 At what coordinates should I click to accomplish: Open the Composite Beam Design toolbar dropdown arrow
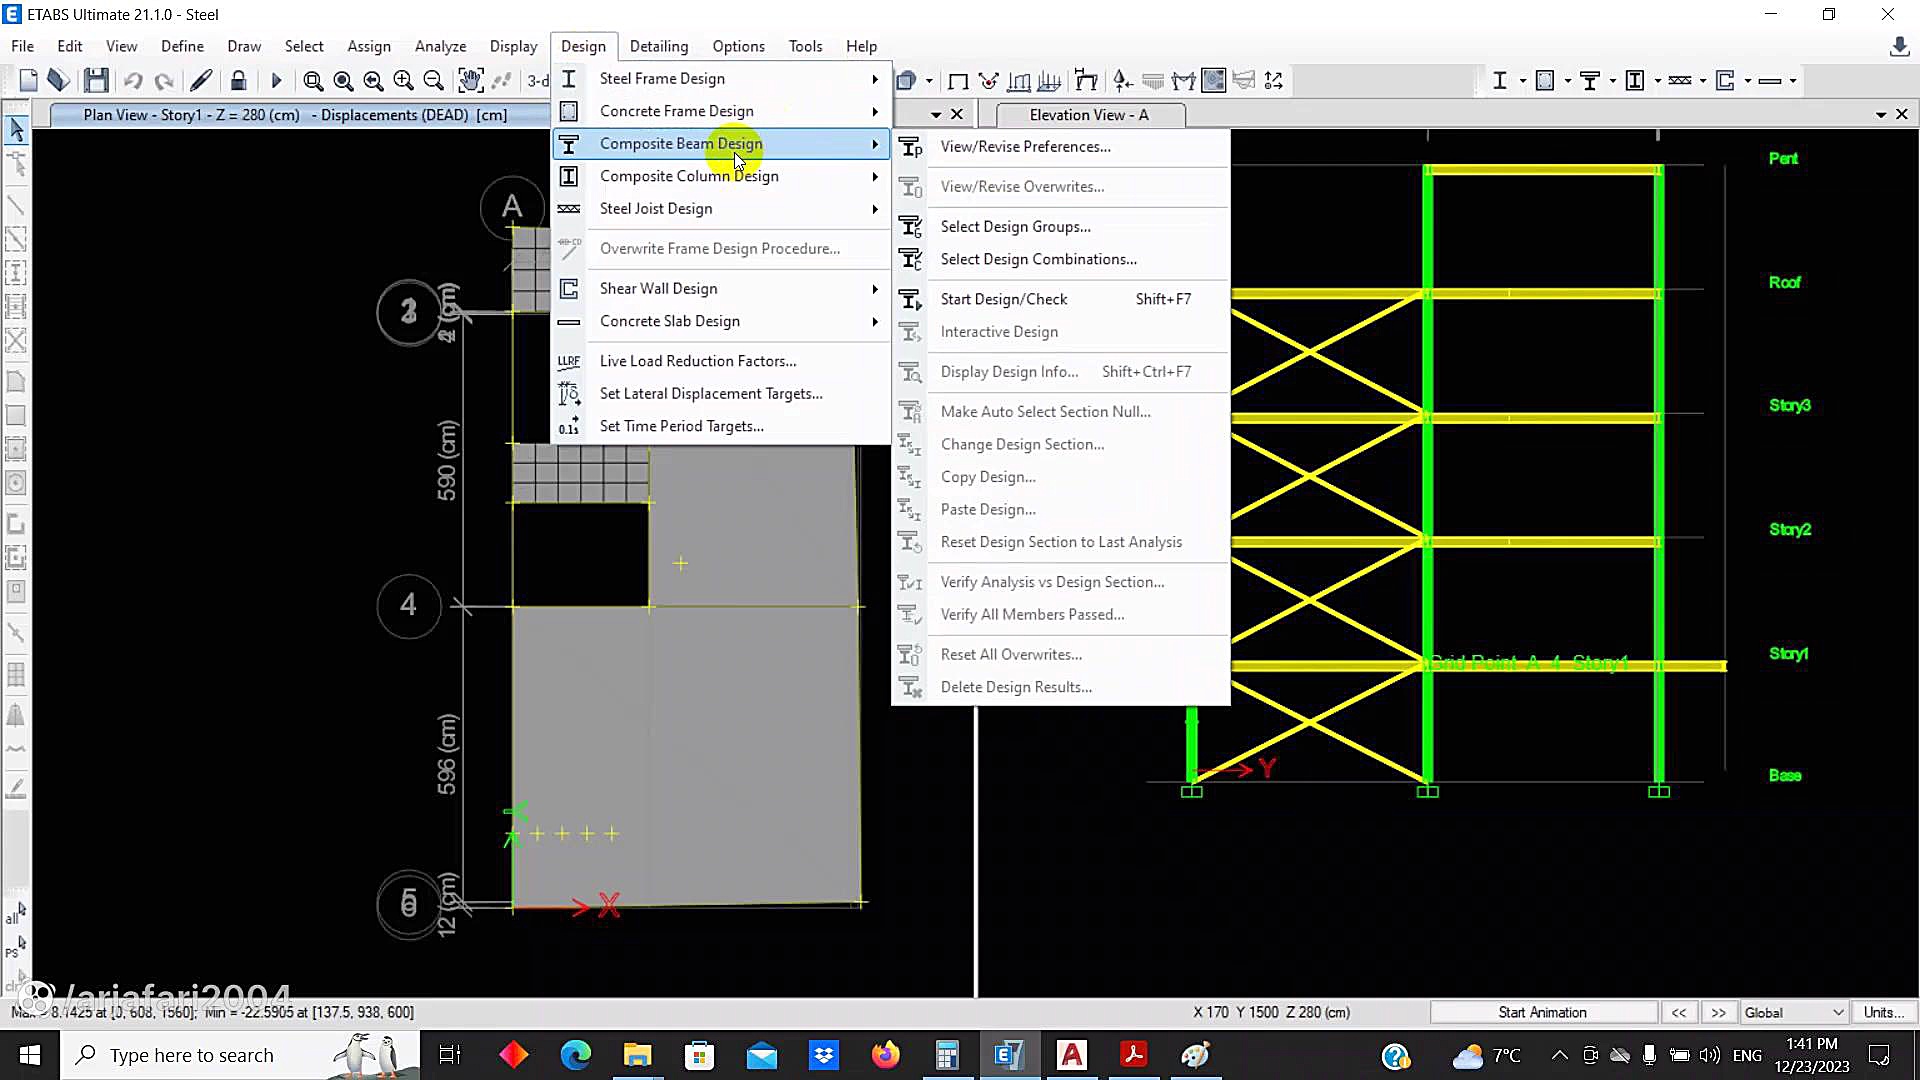[x=1612, y=81]
